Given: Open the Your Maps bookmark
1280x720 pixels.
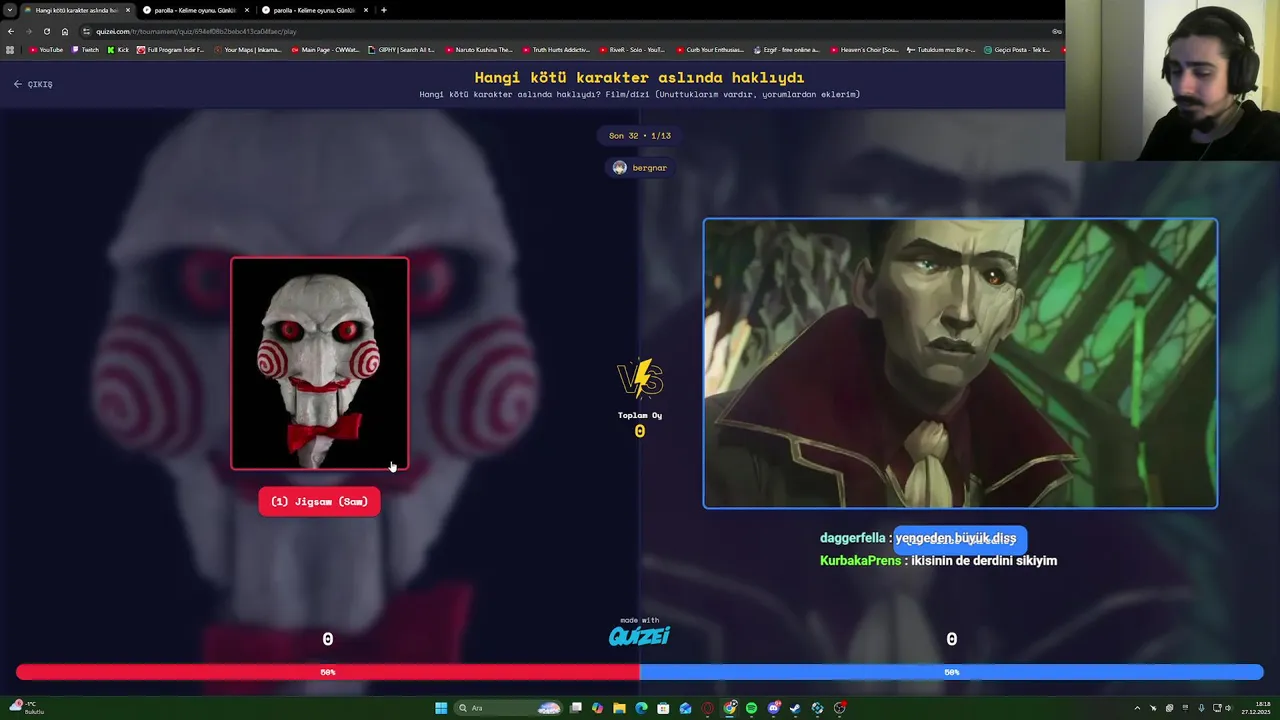Looking at the screenshot, I should (247, 49).
